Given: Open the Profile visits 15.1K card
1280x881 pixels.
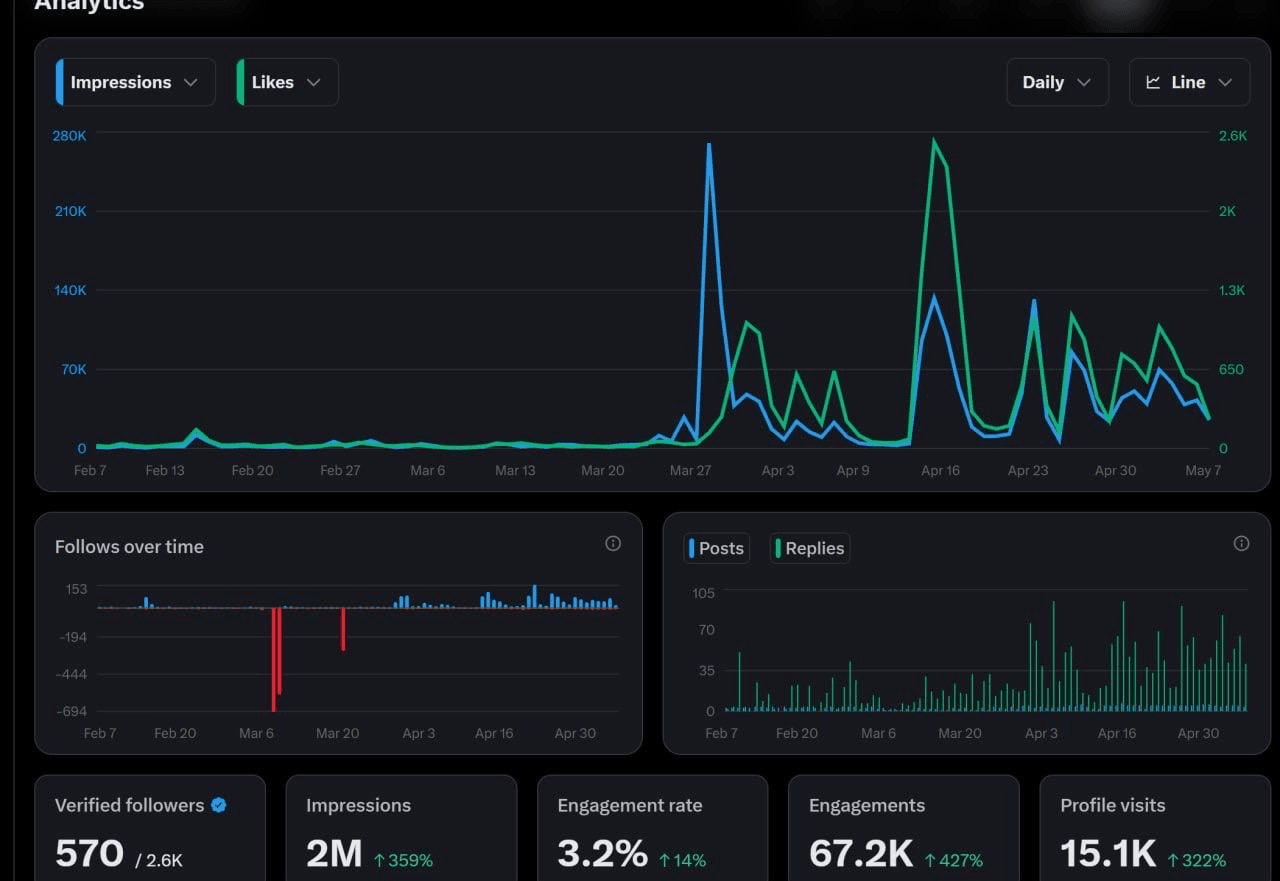Looking at the screenshot, I should [1155, 828].
